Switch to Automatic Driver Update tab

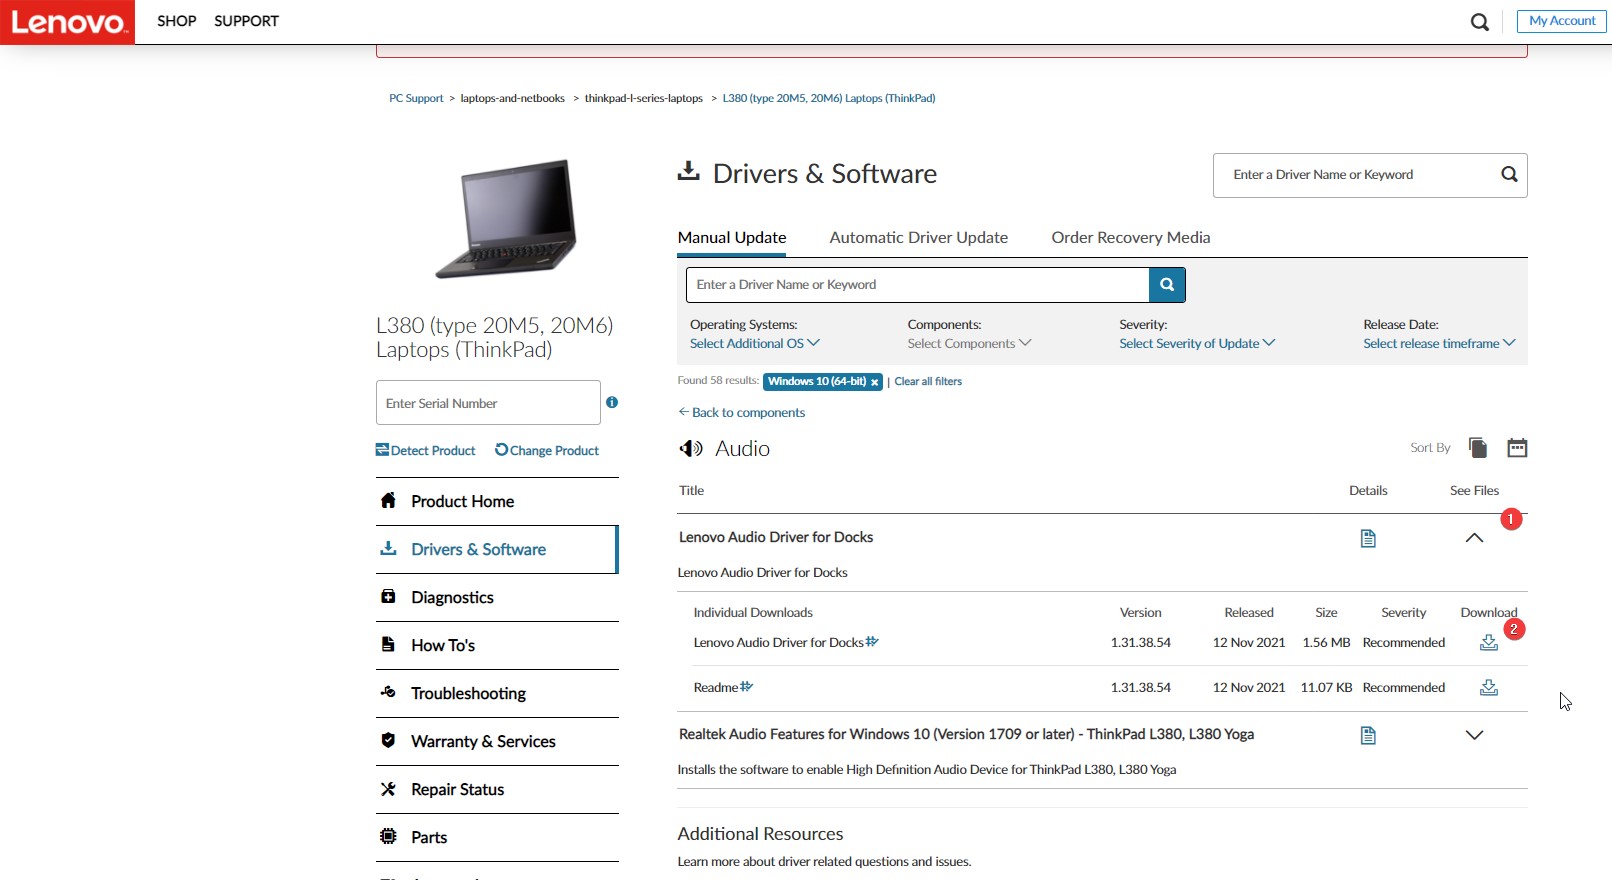(919, 238)
